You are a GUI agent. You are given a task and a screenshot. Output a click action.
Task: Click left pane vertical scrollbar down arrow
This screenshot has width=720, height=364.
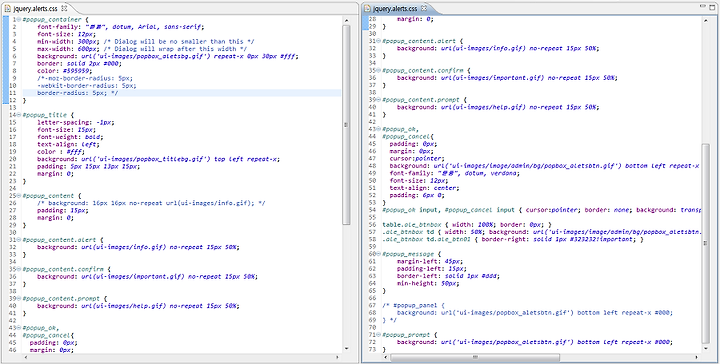[x=346, y=349]
